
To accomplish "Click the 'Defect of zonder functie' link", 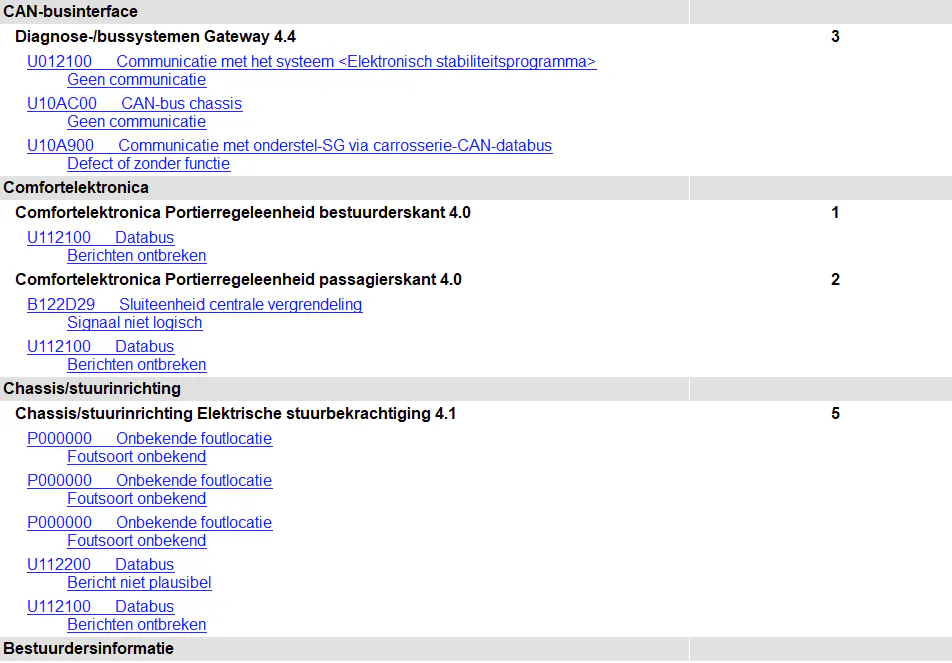I will [148, 164].
